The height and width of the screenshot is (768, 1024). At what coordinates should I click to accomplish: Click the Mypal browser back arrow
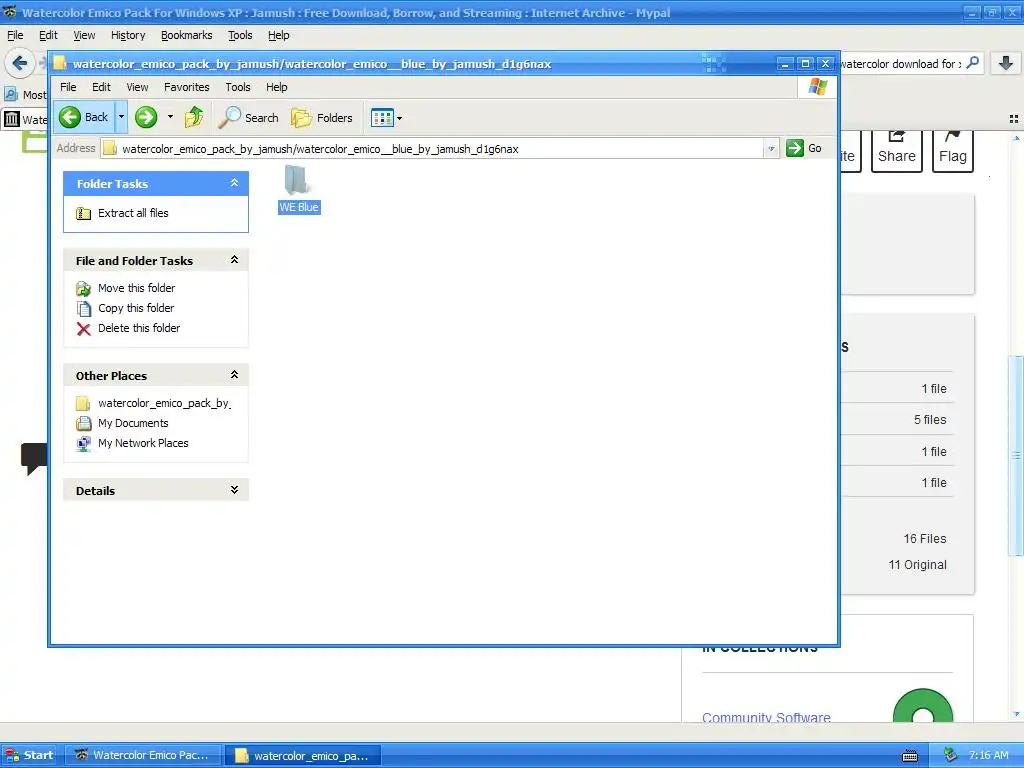pos(20,63)
